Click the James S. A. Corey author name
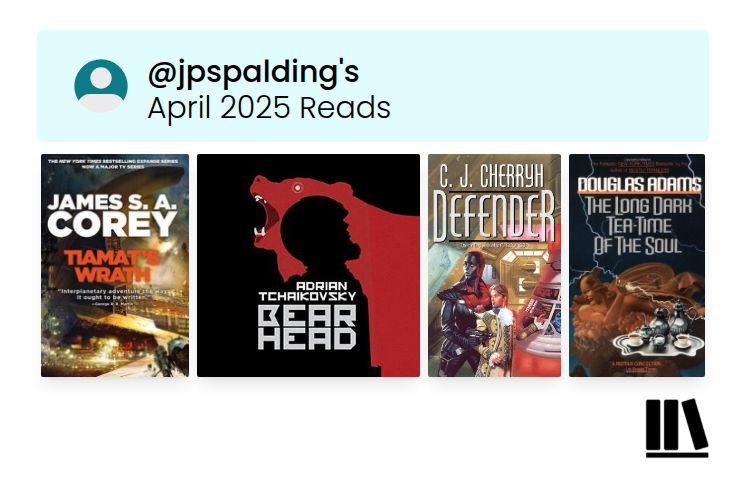 click(112, 215)
